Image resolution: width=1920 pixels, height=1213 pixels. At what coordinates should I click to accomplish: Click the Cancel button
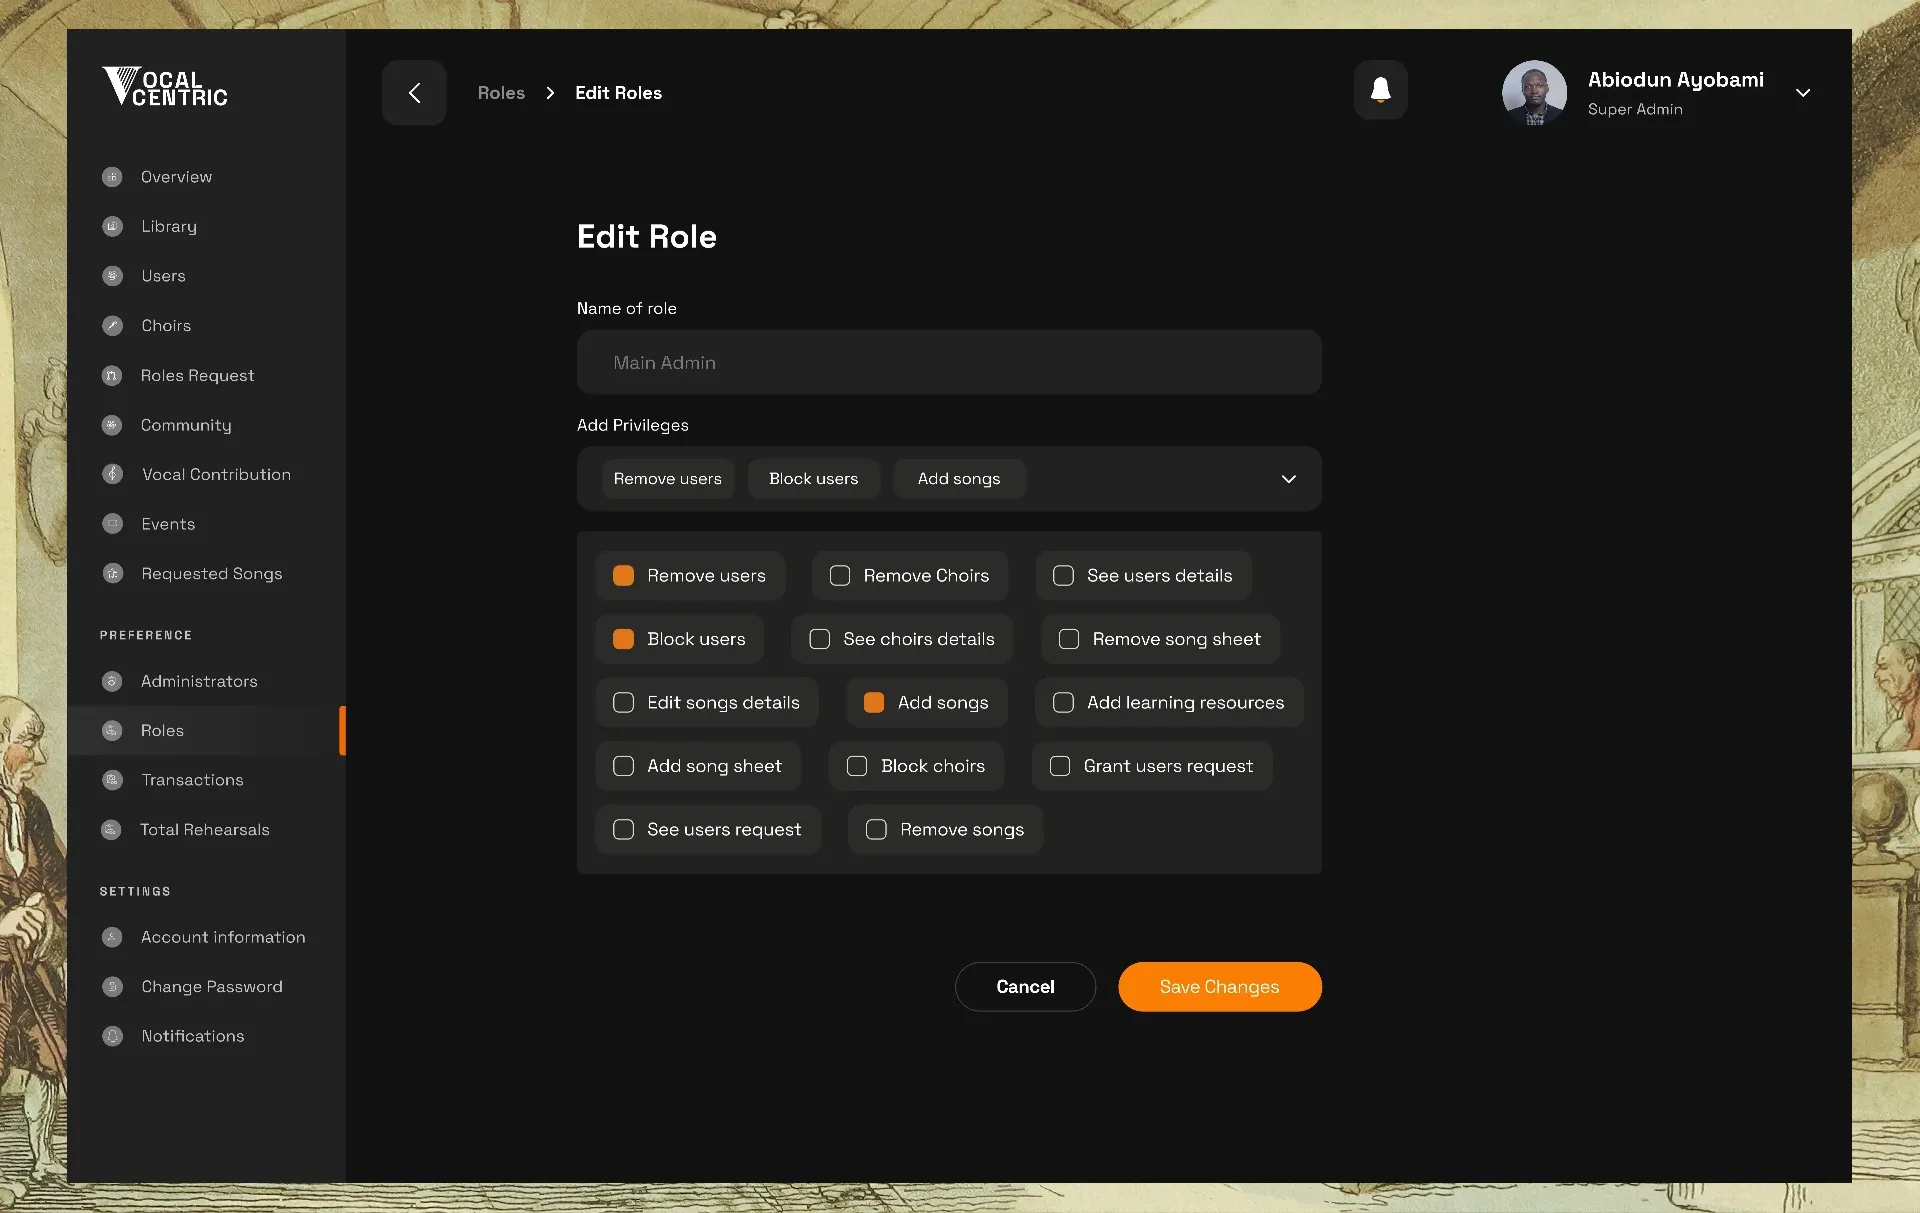(1025, 986)
